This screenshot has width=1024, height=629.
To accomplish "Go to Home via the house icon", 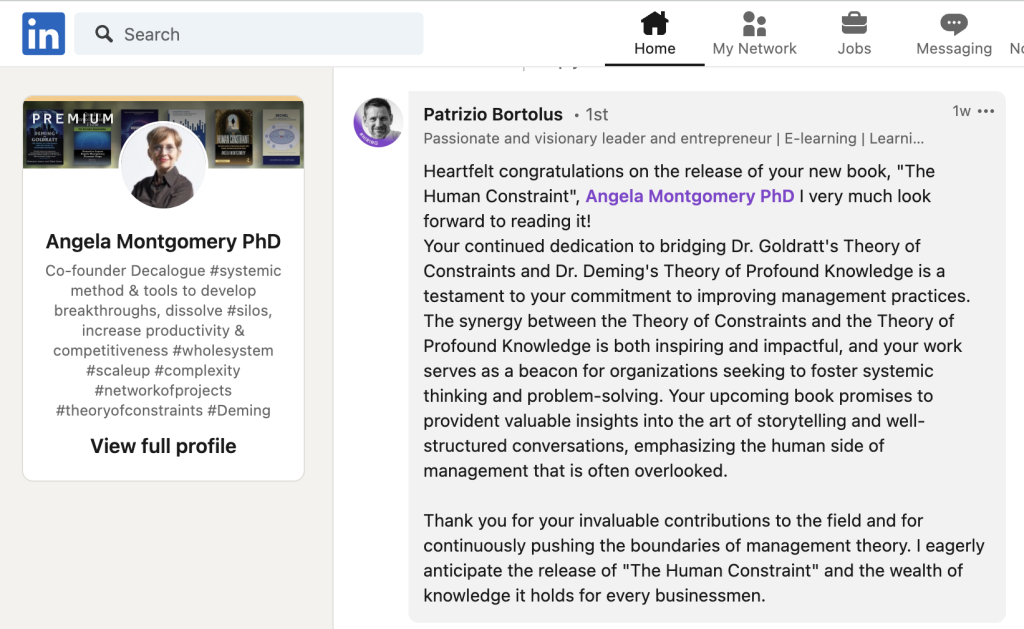I will pos(654,24).
